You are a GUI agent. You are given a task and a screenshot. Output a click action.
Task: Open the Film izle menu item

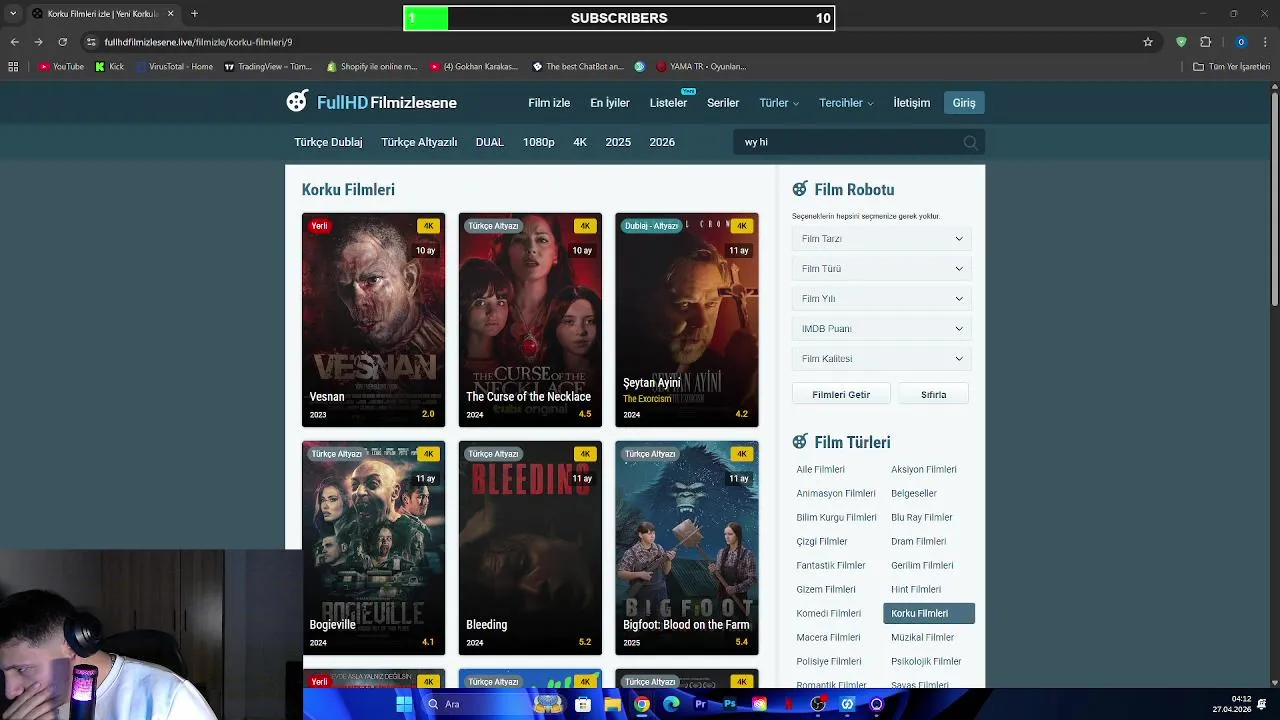pos(549,103)
